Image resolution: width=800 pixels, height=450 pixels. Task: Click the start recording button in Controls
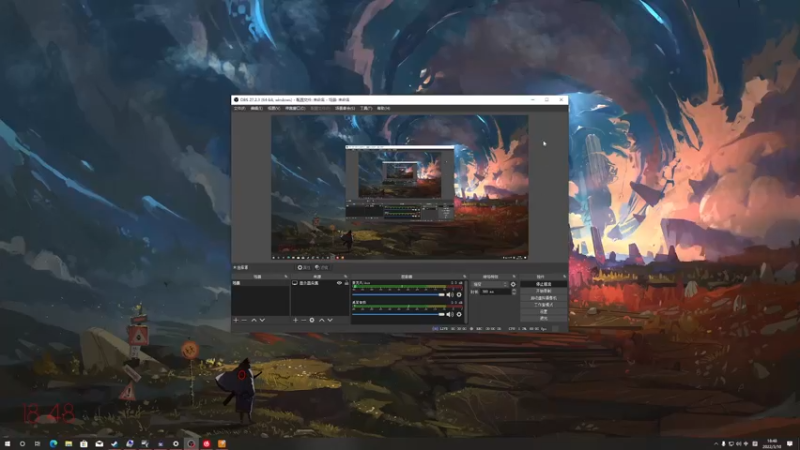[x=543, y=291]
